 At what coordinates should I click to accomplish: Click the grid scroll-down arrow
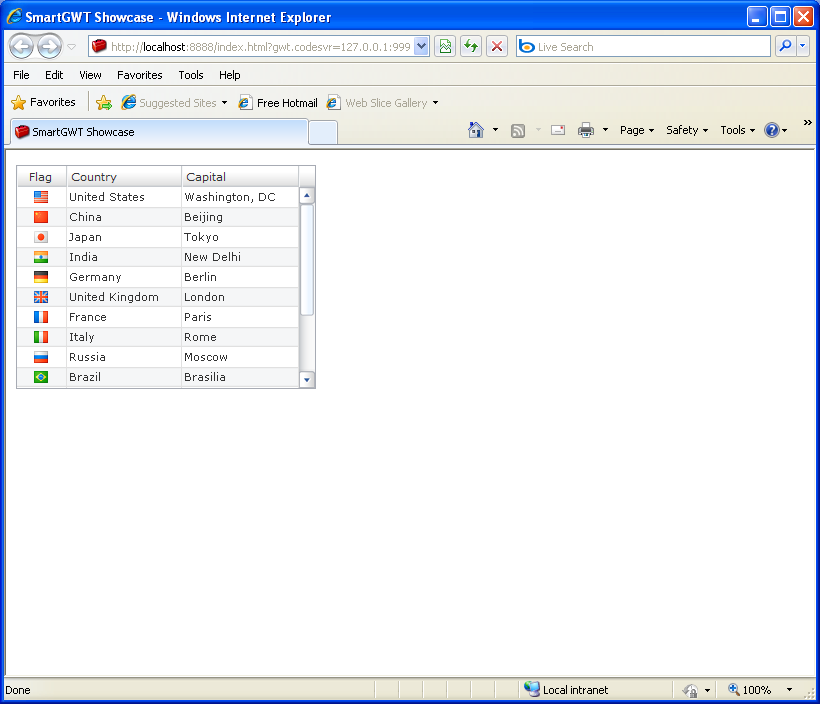click(307, 380)
